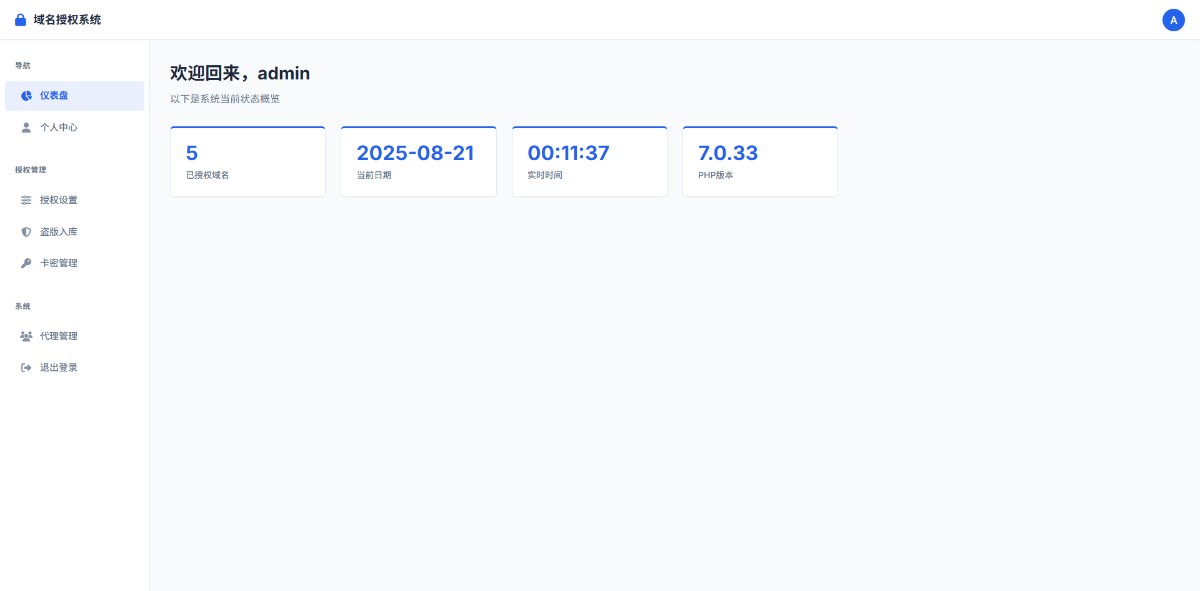
Task: Navigate to 盗版入库 menu label
Action: (x=59, y=232)
